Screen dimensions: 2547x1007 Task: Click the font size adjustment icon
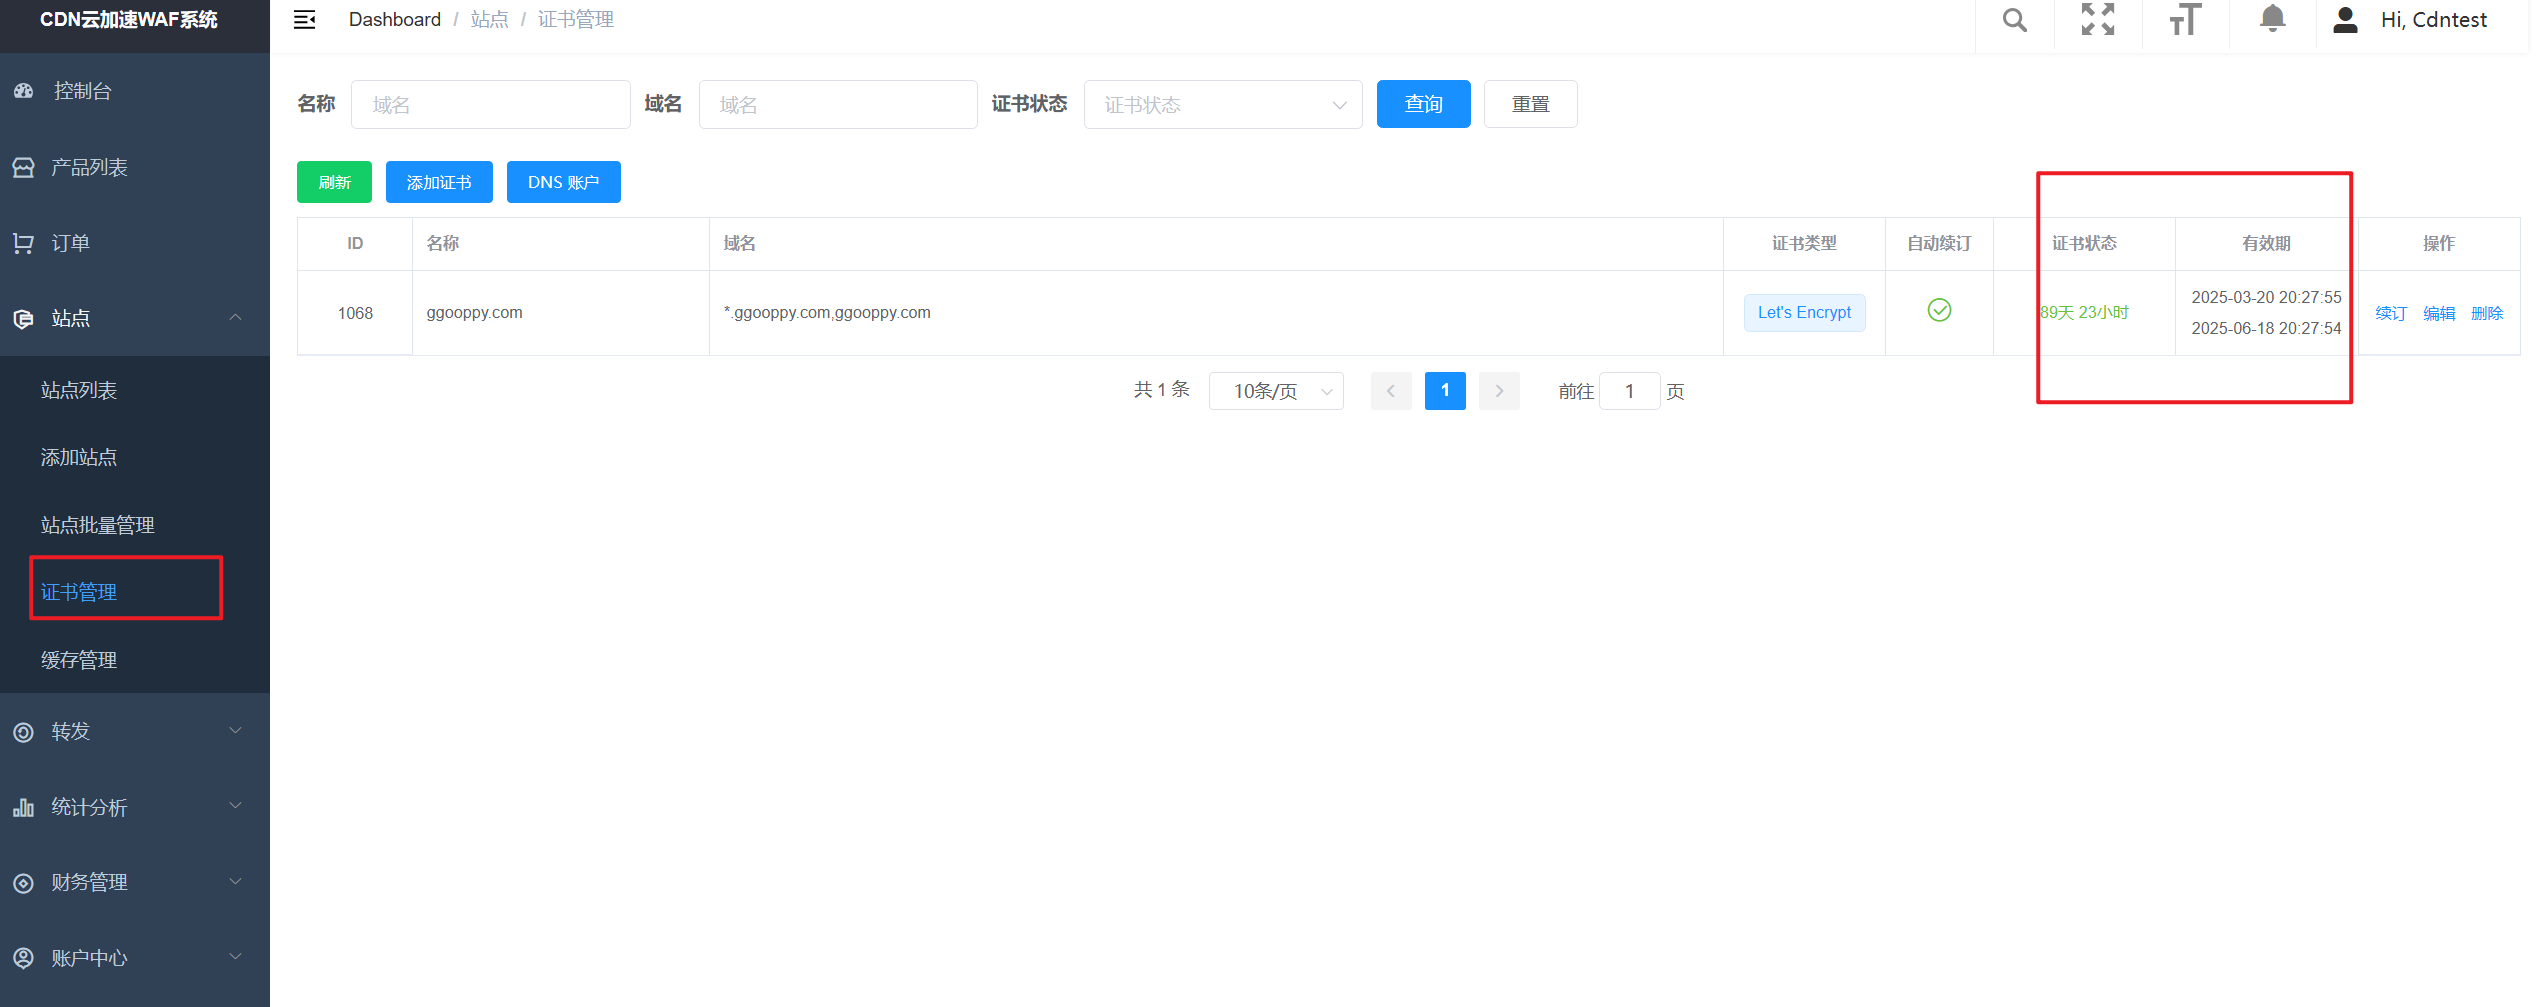(2185, 20)
